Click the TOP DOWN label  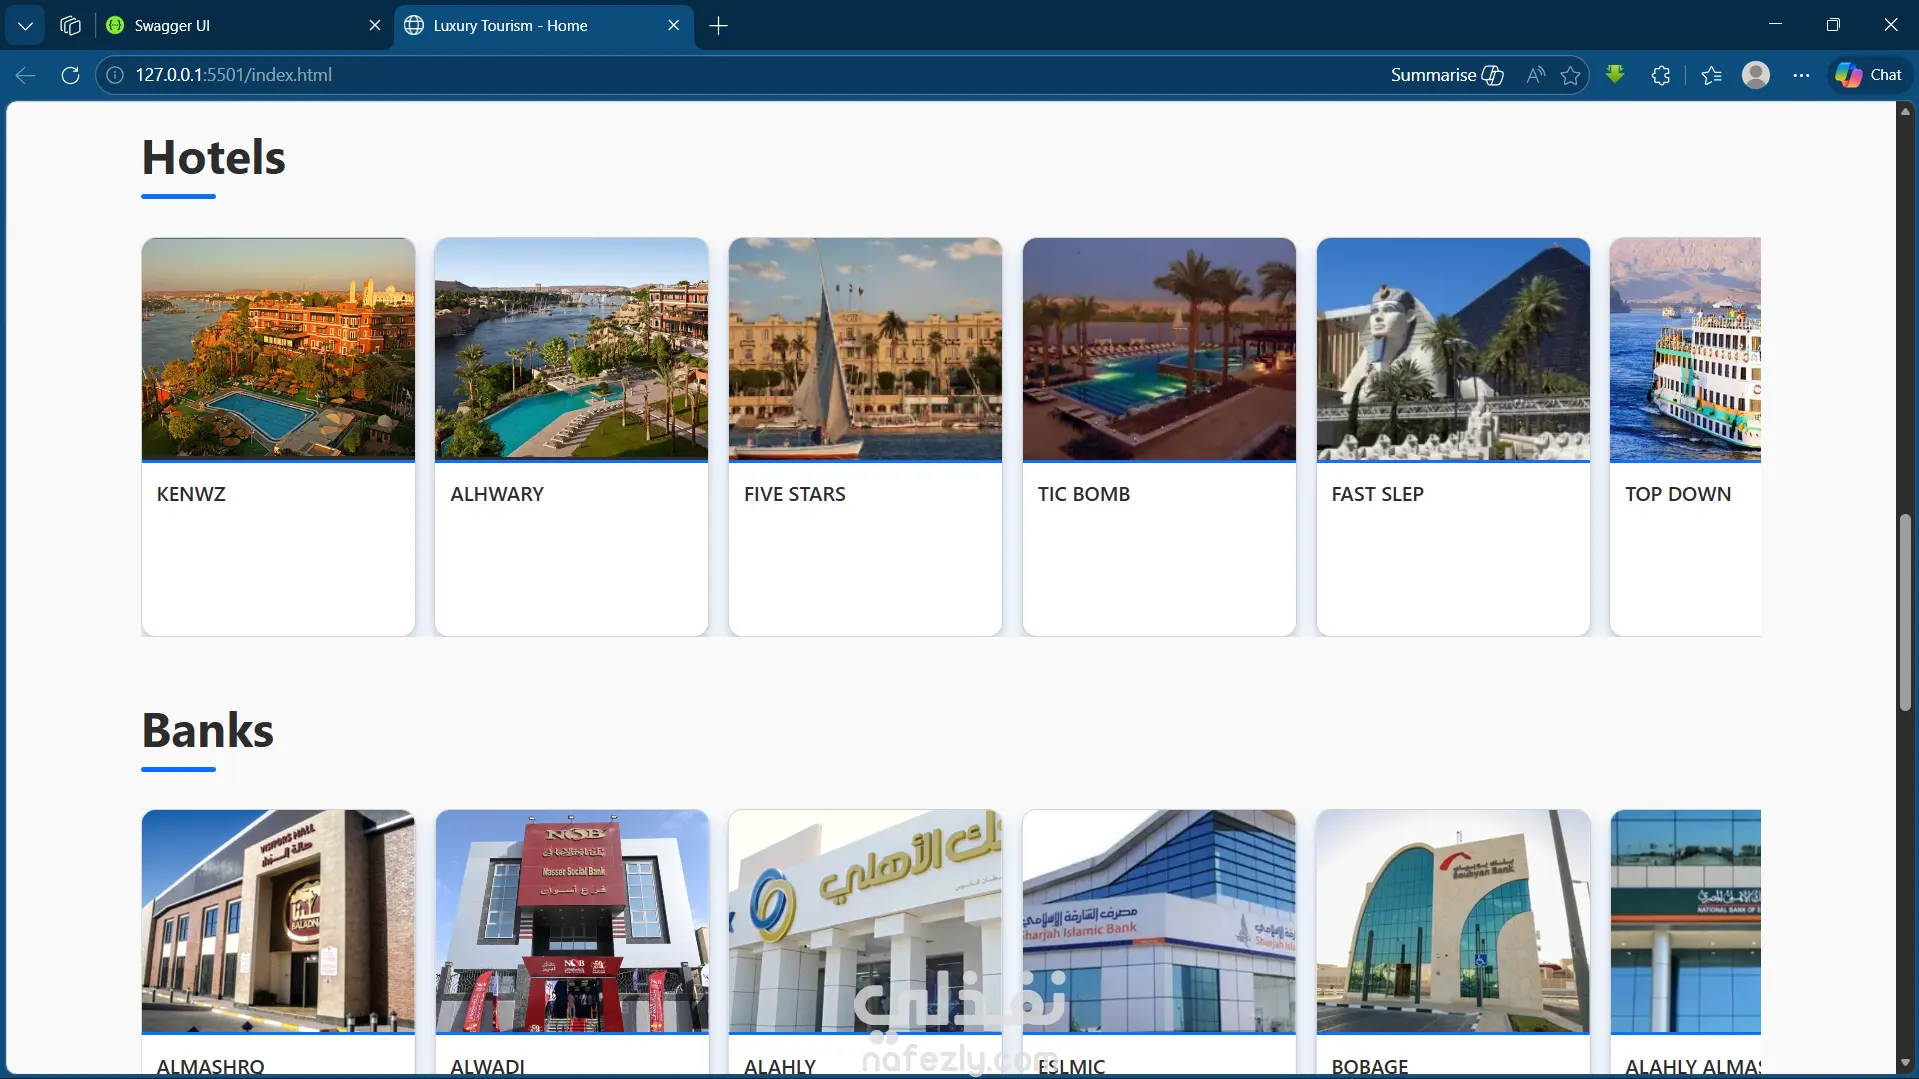coord(1678,494)
